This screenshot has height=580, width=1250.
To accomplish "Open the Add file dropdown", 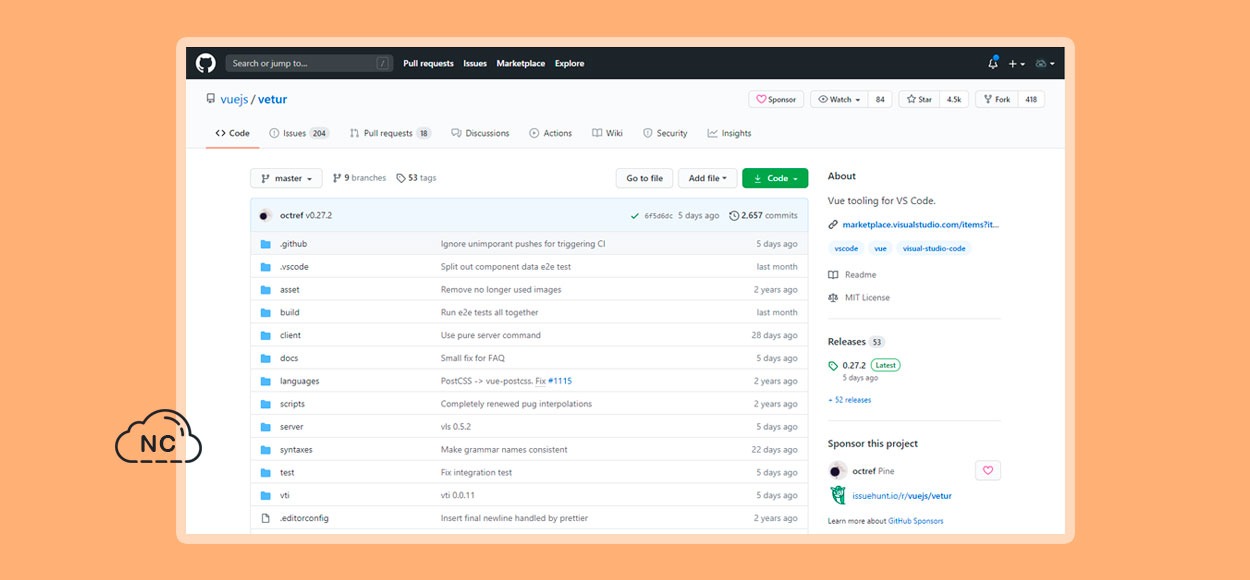I will coord(708,178).
